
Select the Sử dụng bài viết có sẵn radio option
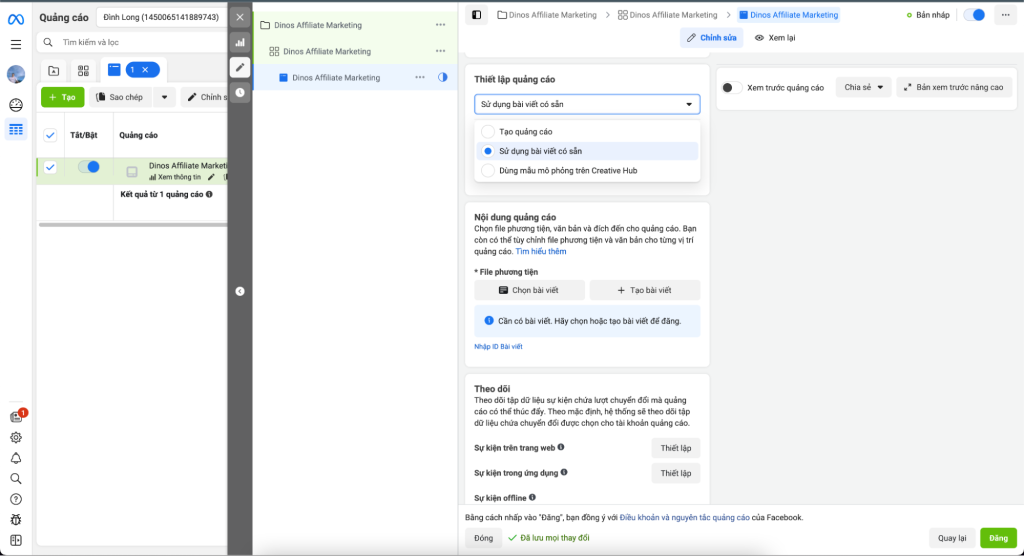[x=488, y=151]
